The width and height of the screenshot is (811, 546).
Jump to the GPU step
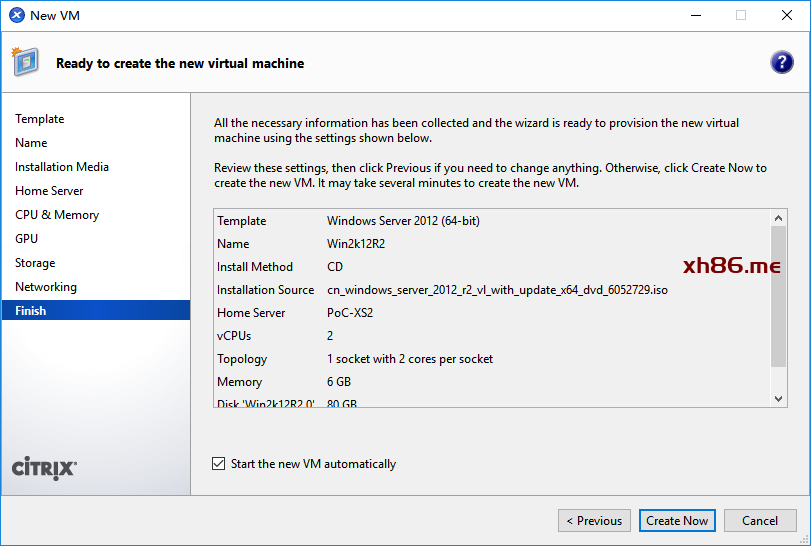pos(27,239)
